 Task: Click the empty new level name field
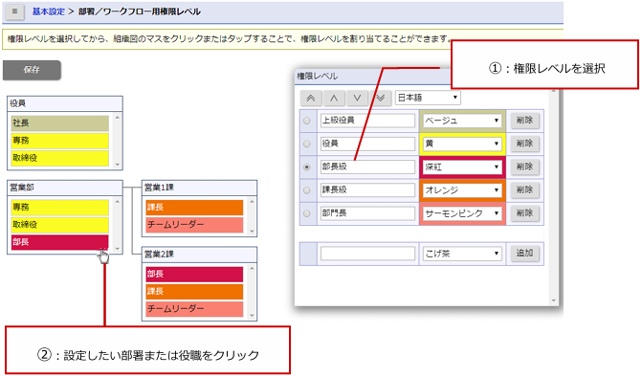367,254
